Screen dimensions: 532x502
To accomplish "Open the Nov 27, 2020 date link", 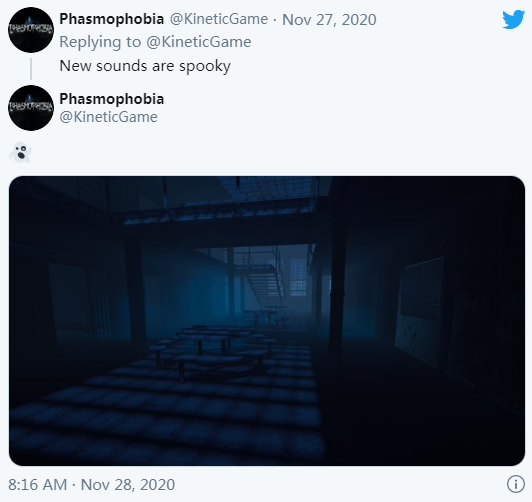I will click(329, 19).
